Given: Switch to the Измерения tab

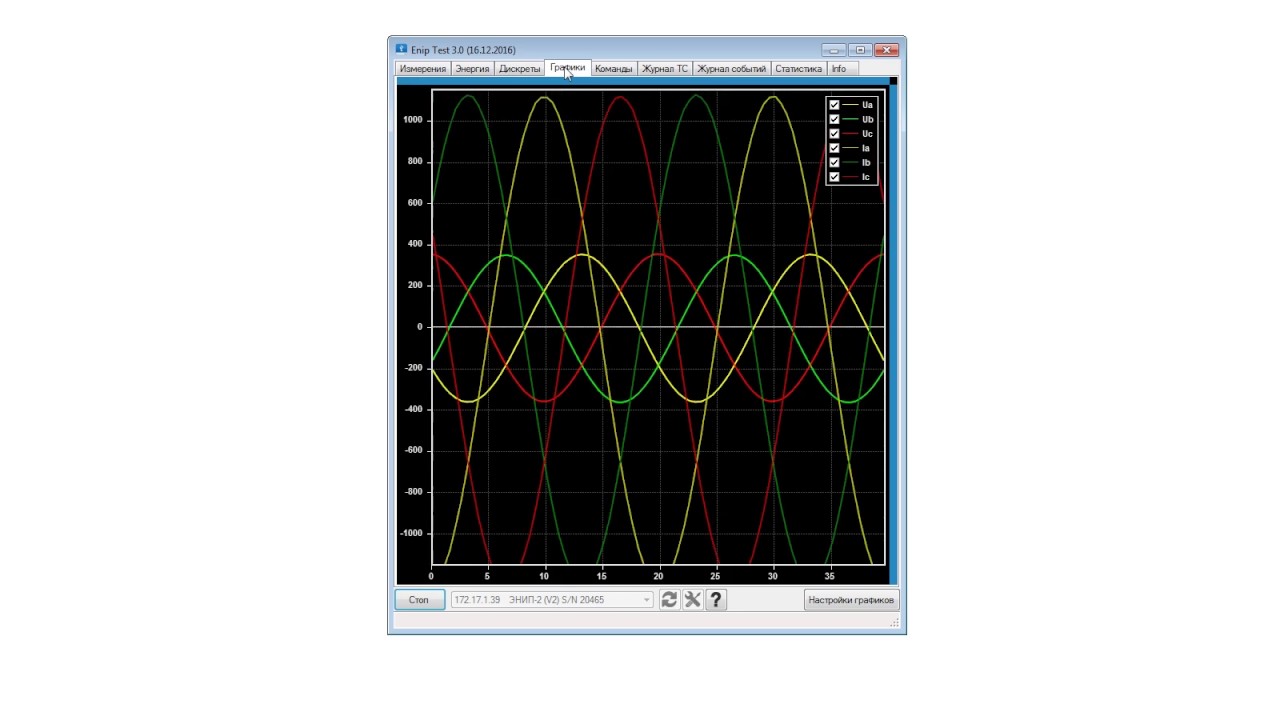Looking at the screenshot, I should point(423,69).
